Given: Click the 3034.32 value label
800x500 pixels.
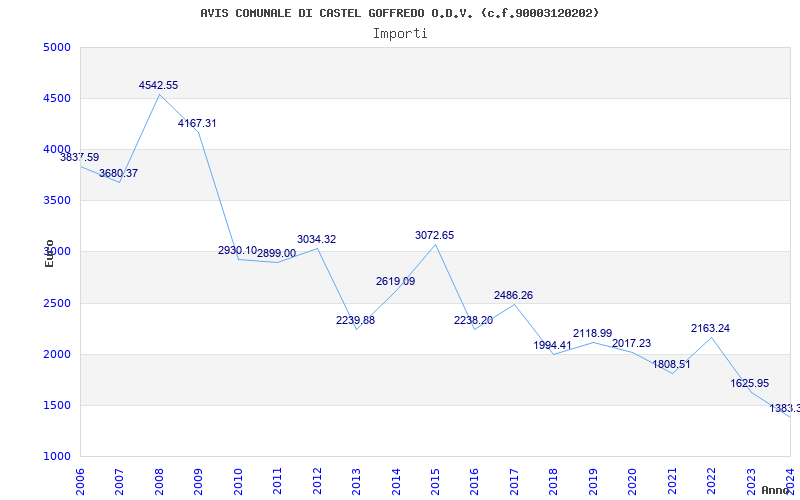Looking at the screenshot, I should (316, 240).
